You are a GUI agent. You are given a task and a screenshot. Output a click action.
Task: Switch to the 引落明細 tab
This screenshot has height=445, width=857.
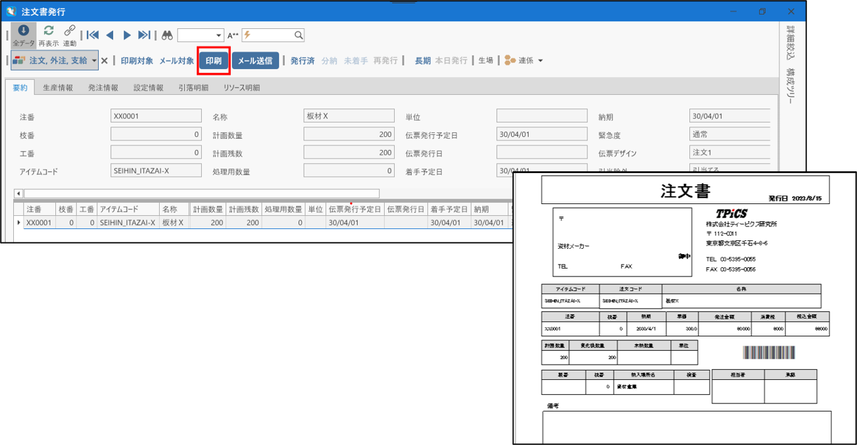coord(193,87)
